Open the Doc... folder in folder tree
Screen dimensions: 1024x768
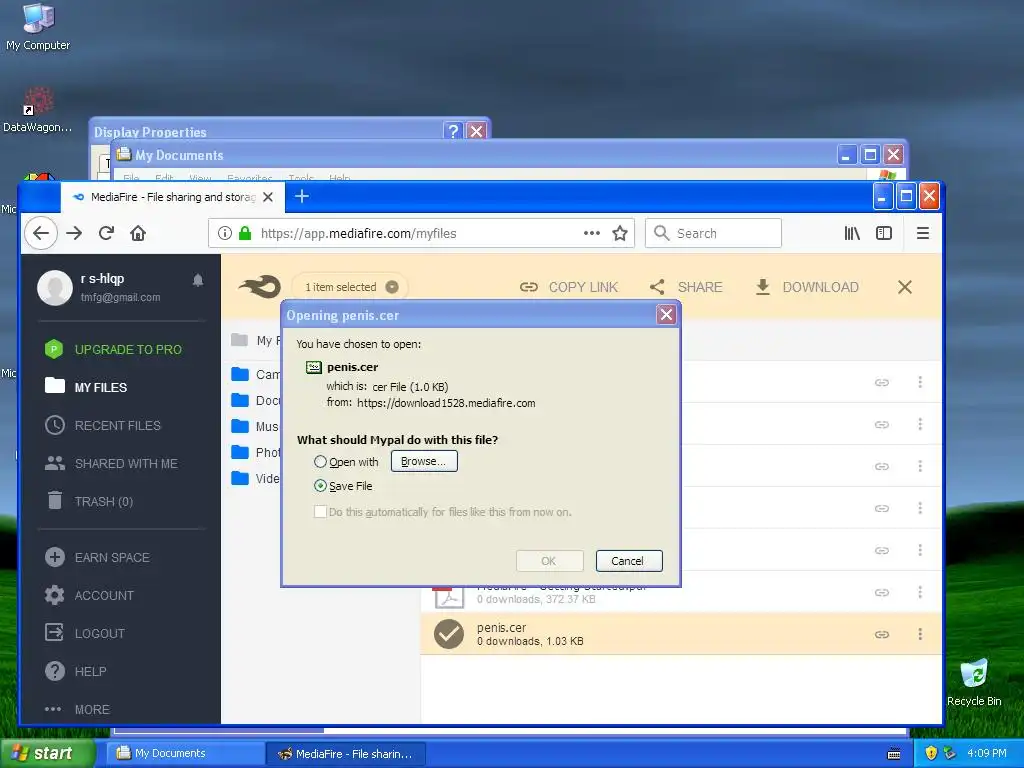coord(255,400)
